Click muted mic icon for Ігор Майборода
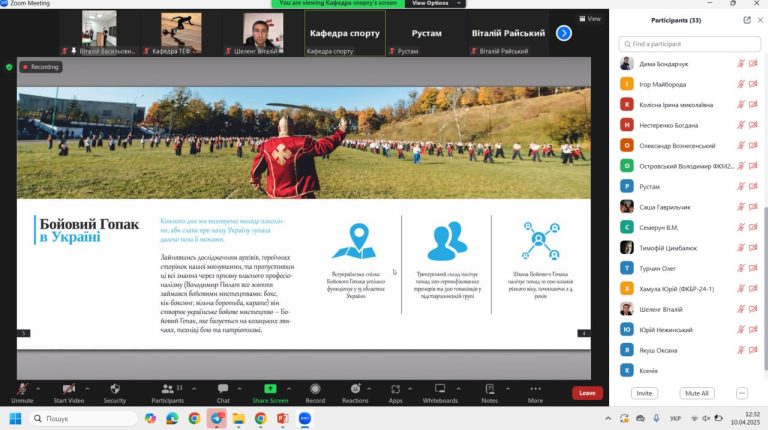768x430 pixels. tap(741, 84)
